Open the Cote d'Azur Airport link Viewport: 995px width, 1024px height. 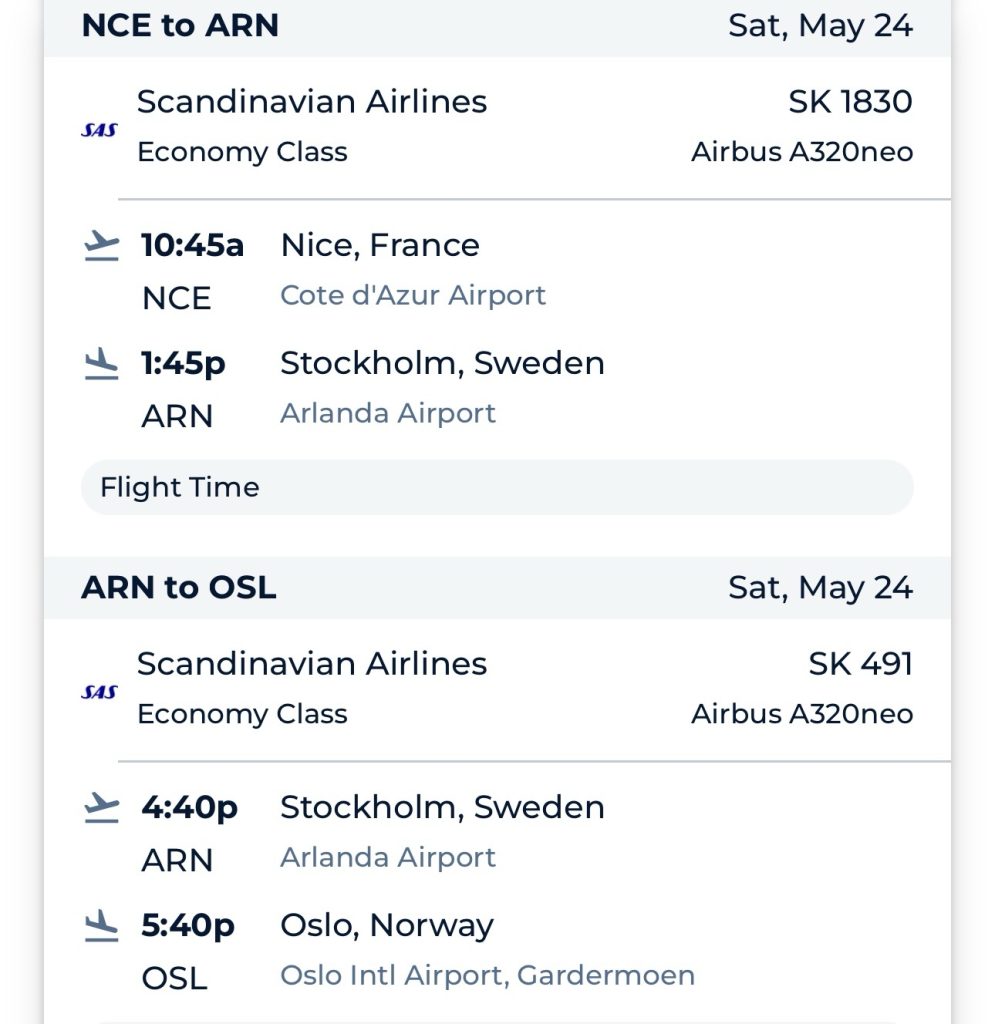click(413, 295)
